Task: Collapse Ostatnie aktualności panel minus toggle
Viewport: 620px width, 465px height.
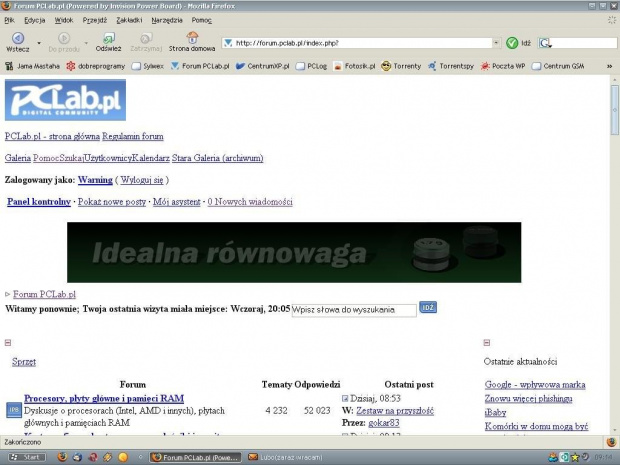Action: (x=487, y=343)
